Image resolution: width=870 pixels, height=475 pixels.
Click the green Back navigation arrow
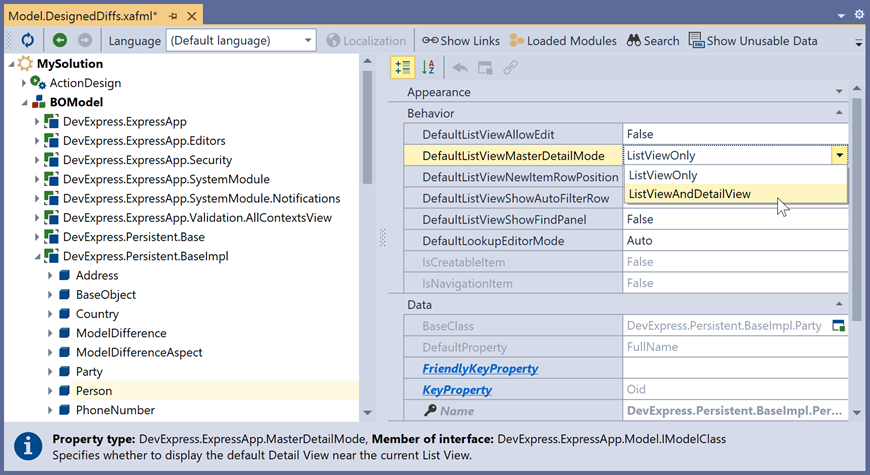pyautogui.click(x=60, y=40)
